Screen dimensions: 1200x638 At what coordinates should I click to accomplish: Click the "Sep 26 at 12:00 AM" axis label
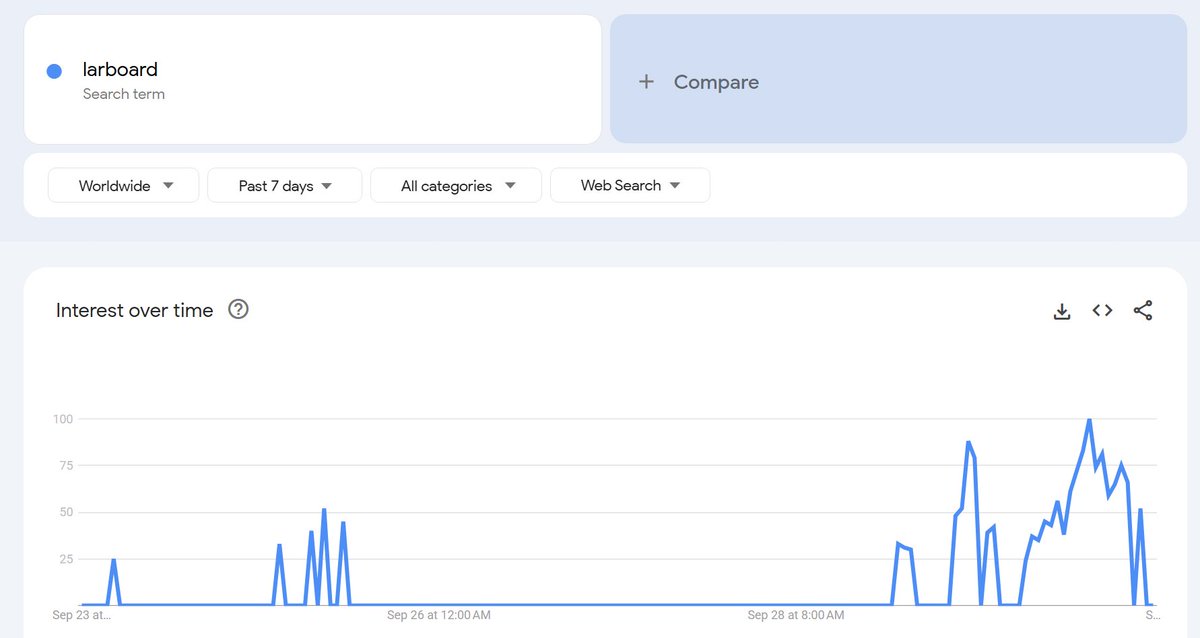coord(439,615)
